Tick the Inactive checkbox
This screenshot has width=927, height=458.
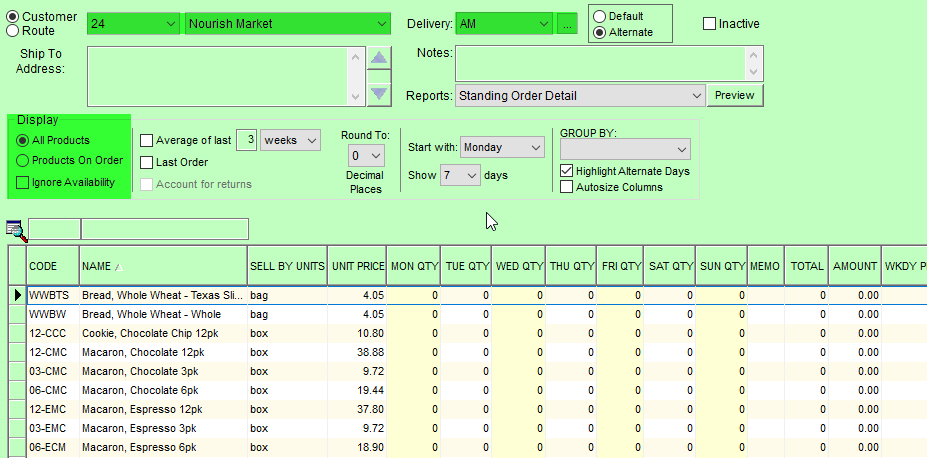[709, 24]
